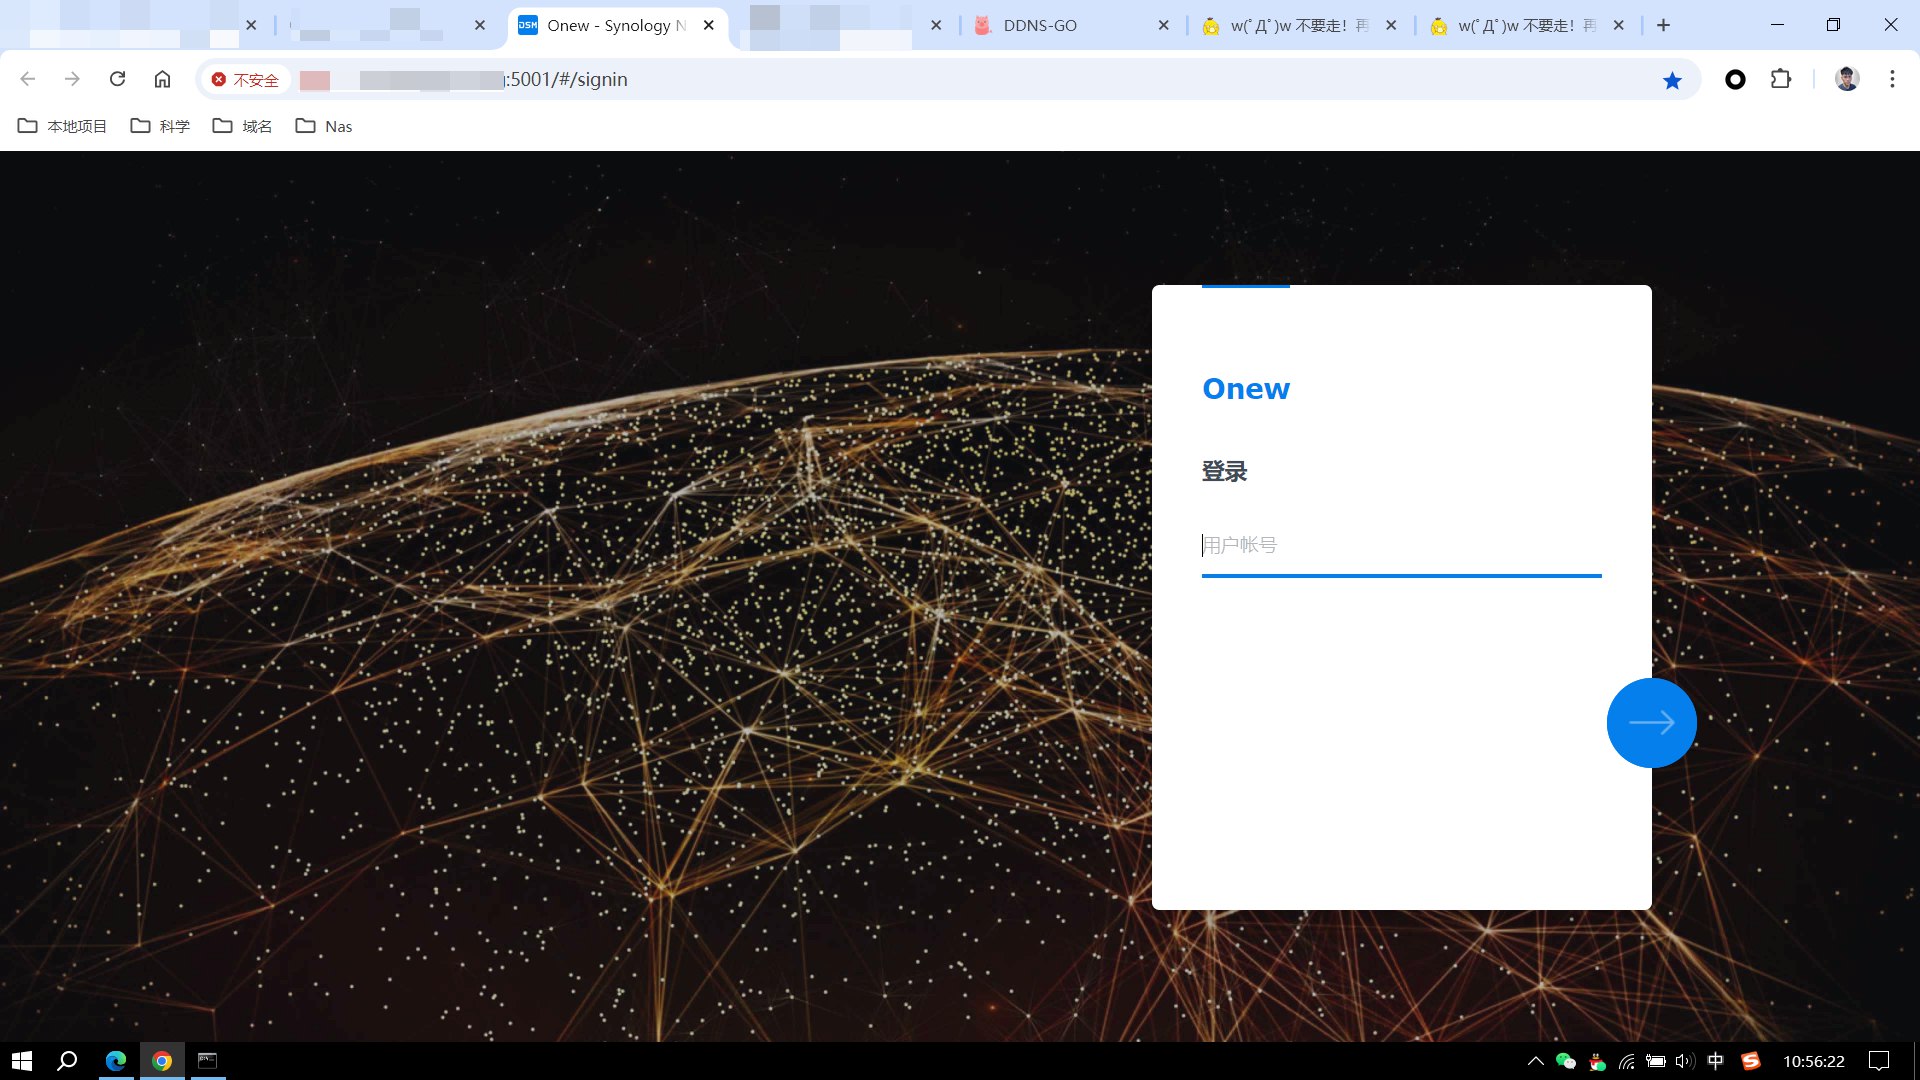Go back using browser back arrow

[x=28, y=79]
